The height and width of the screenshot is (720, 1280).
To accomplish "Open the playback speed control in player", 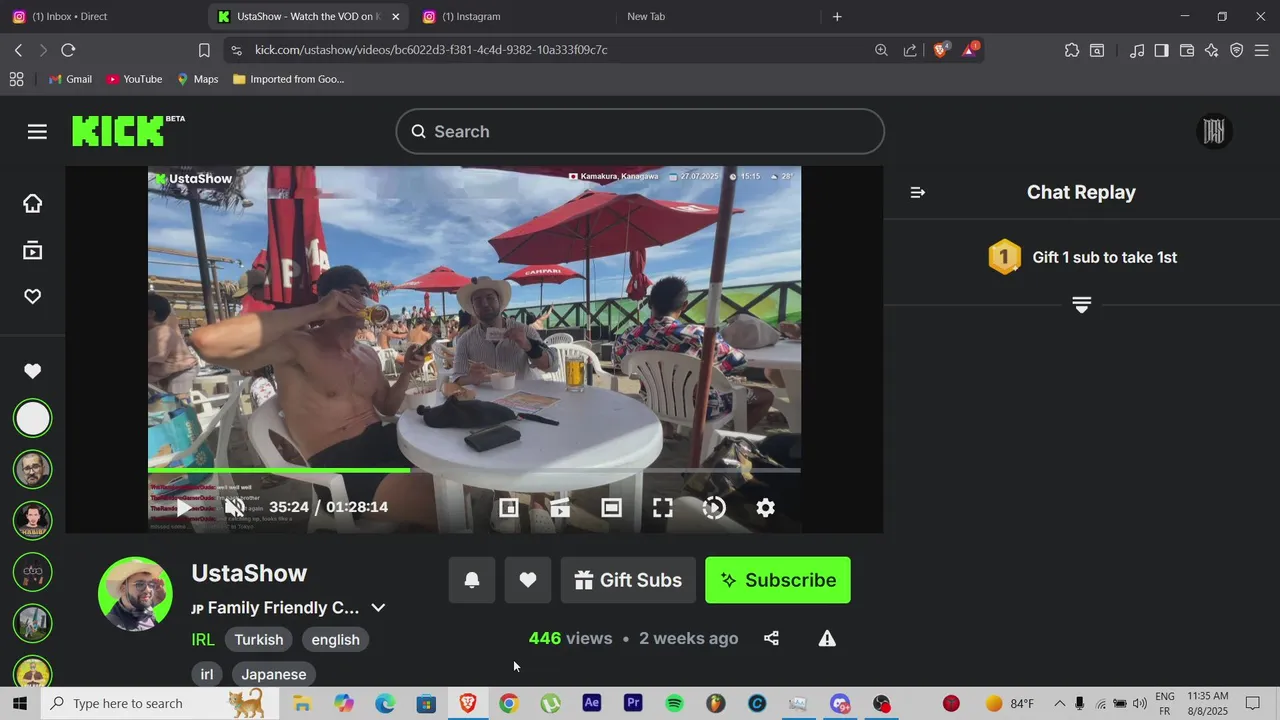I will pyautogui.click(x=714, y=508).
